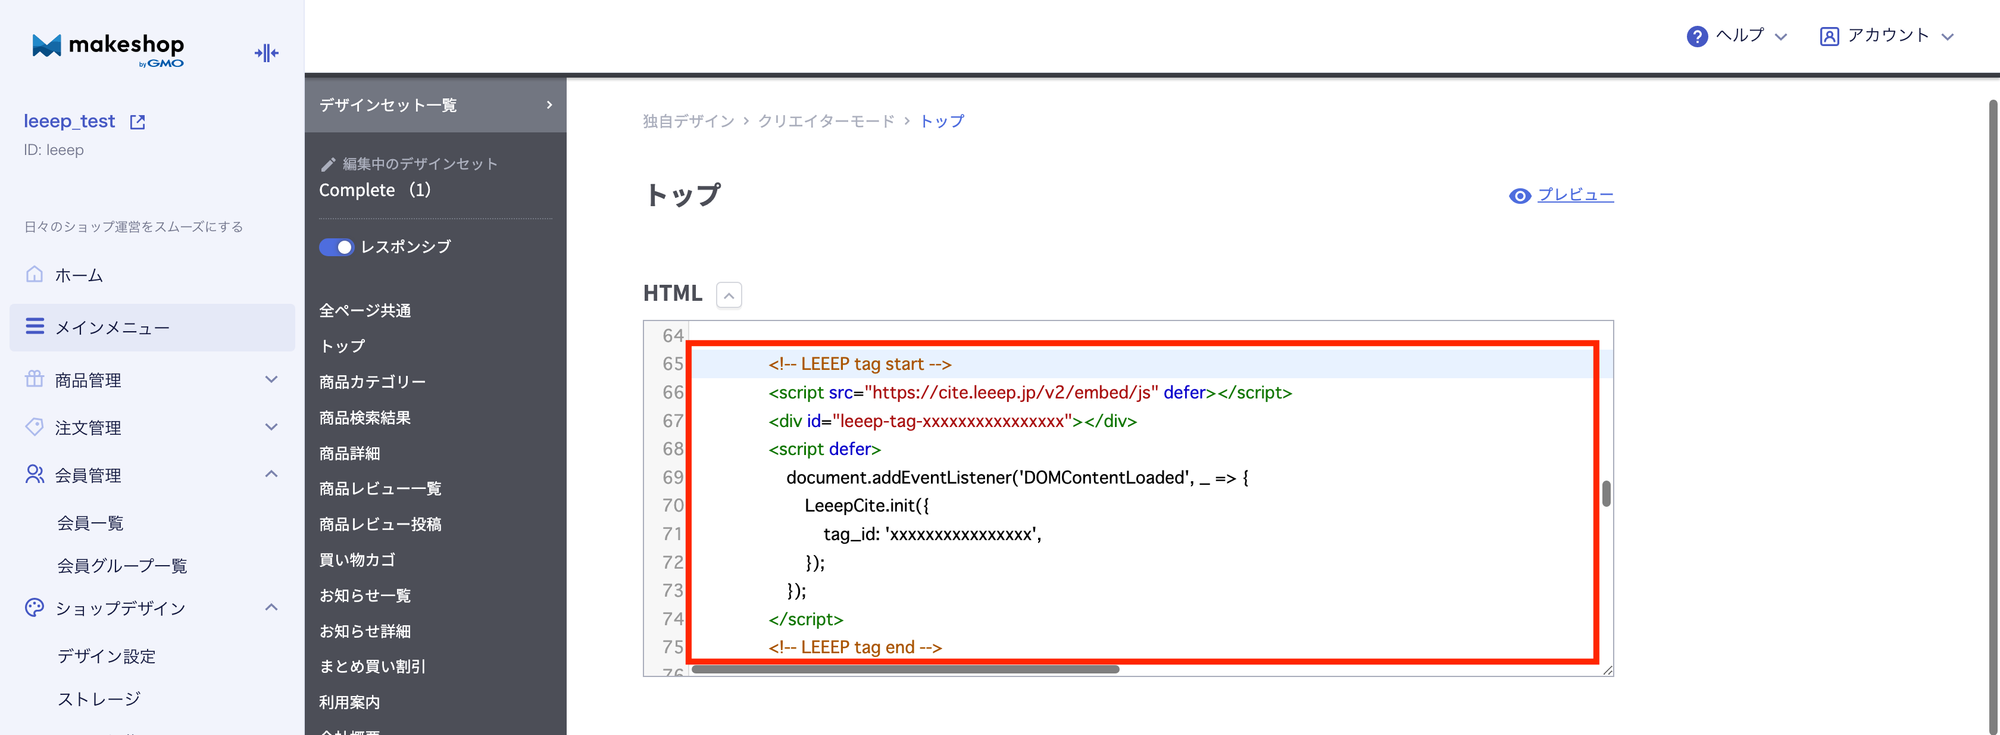The width and height of the screenshot is (2000, 735).
Task: Collapse the sidebar with the toggle icon
Action: [x=266, y=53]
